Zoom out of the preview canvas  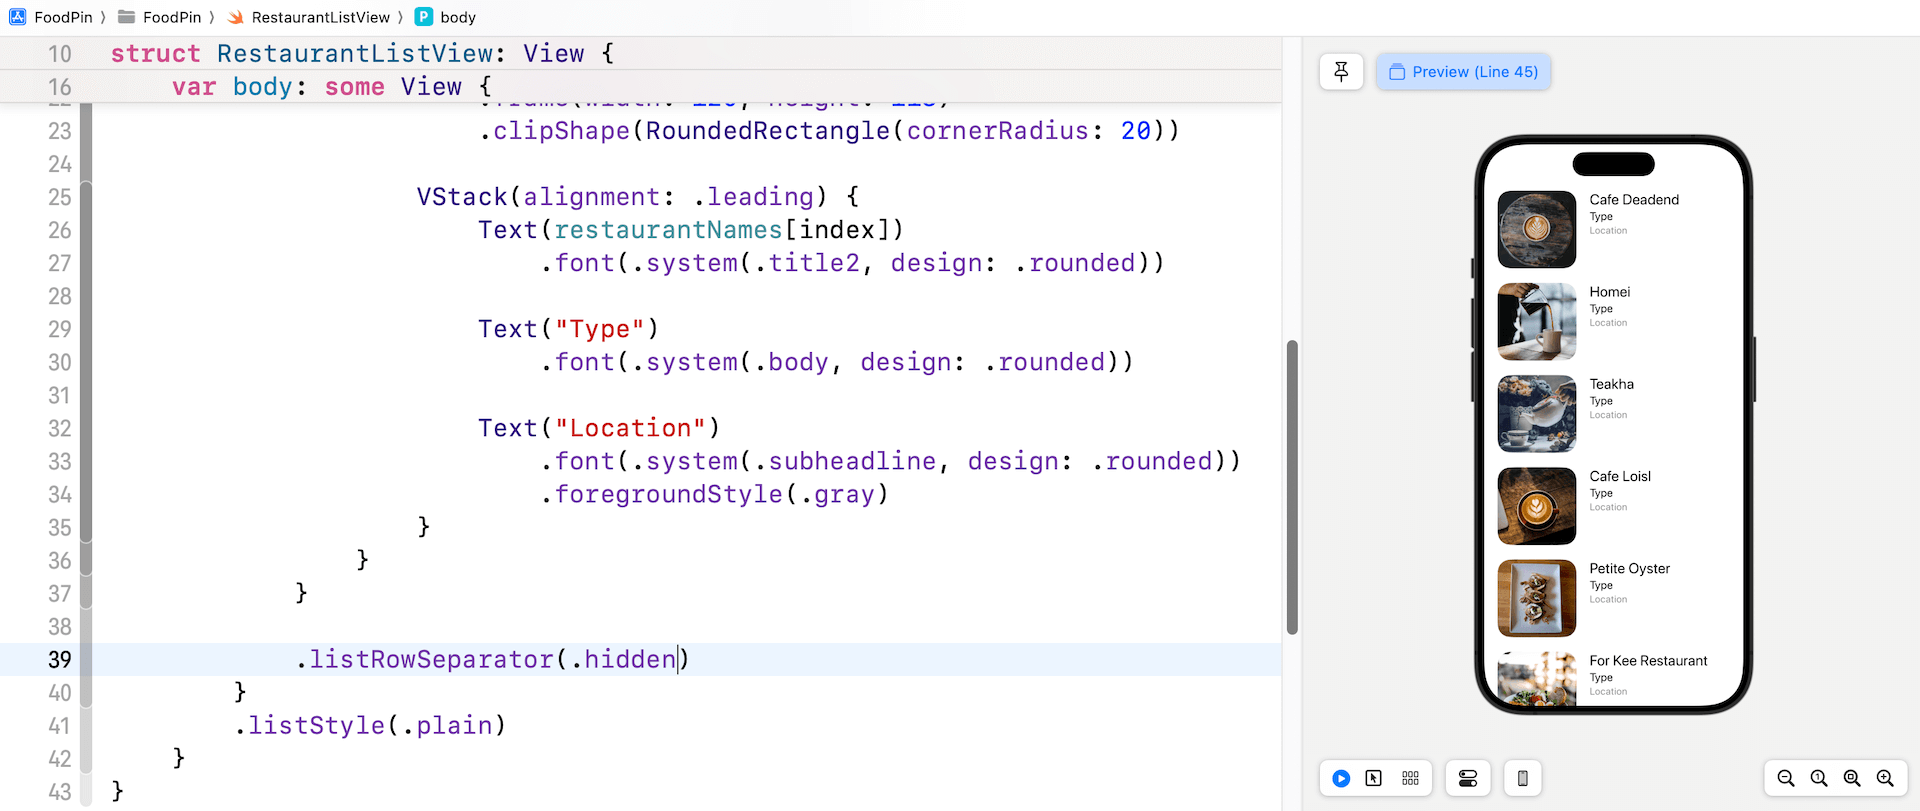coord(1786,778)
